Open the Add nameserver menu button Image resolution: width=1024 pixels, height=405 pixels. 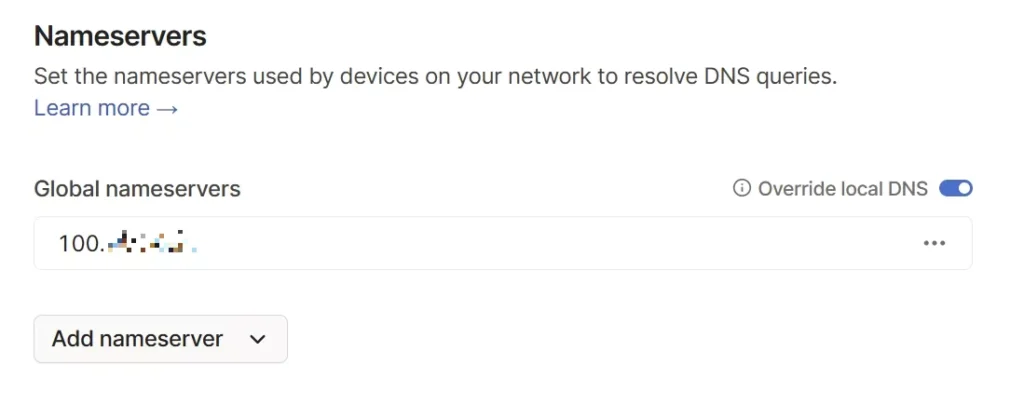point(161,339)
